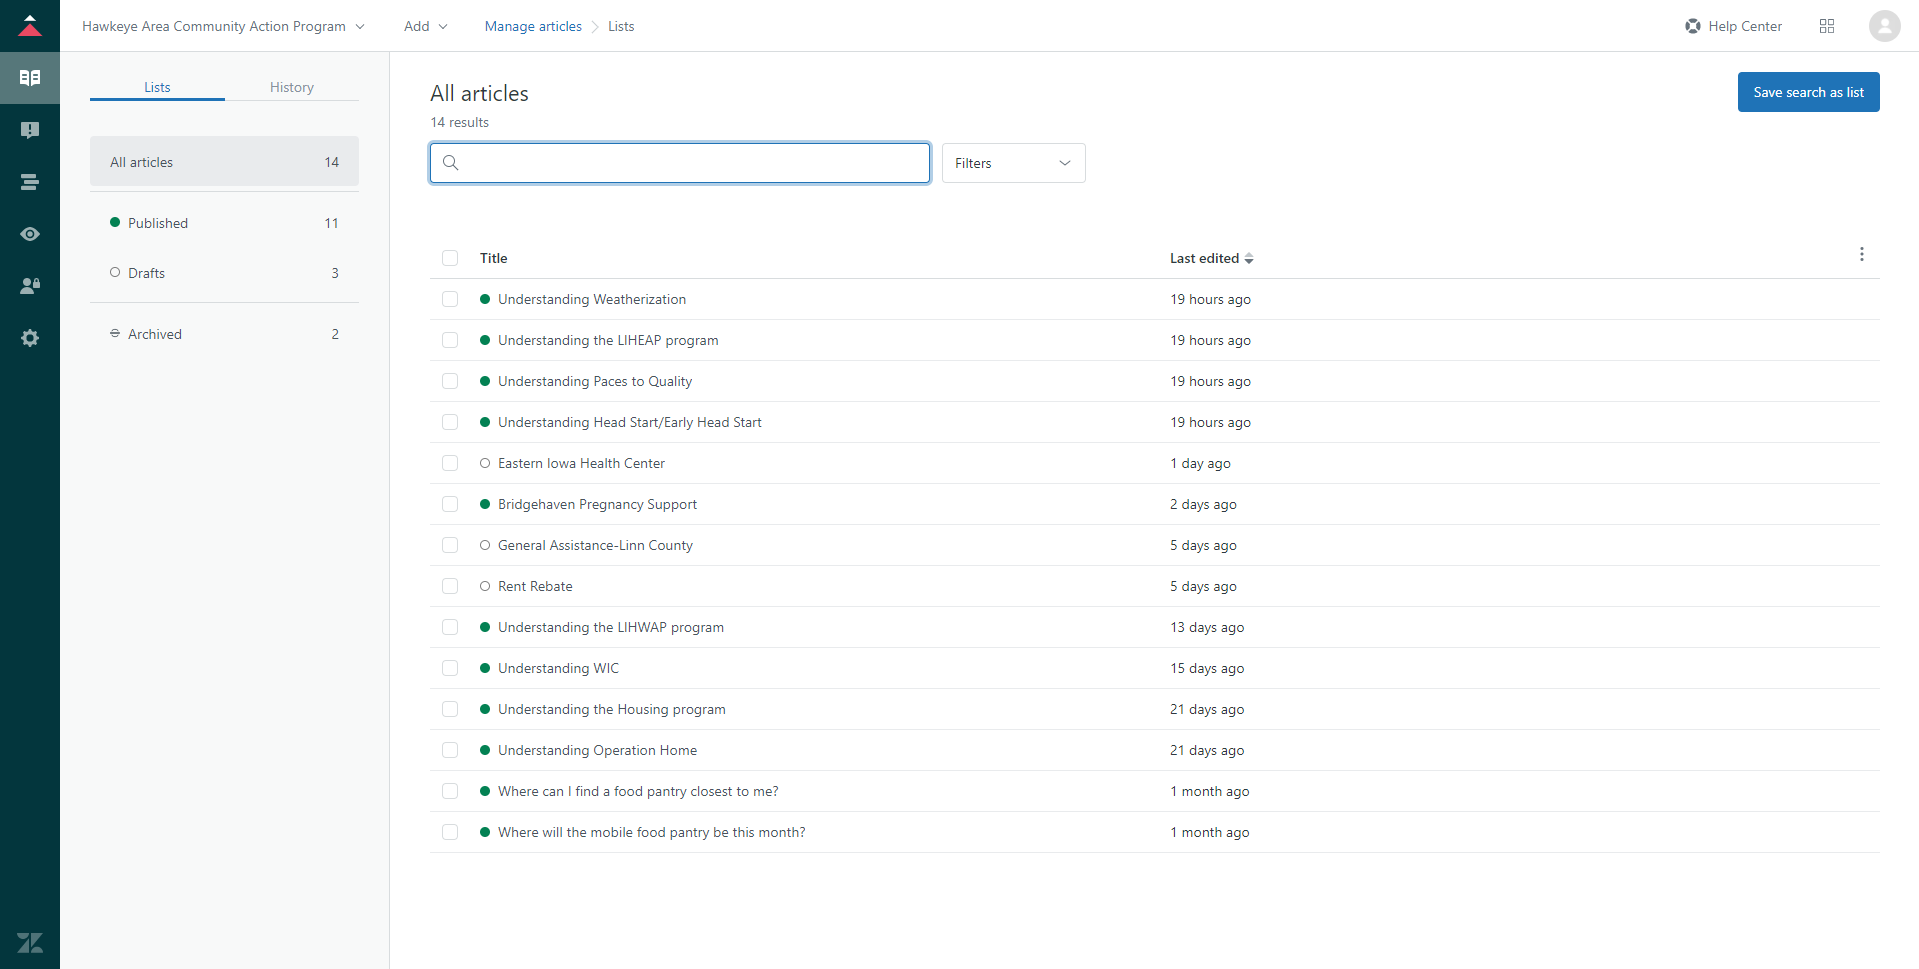Select the Understanding Weatherization checkbox

coord(450,299)
